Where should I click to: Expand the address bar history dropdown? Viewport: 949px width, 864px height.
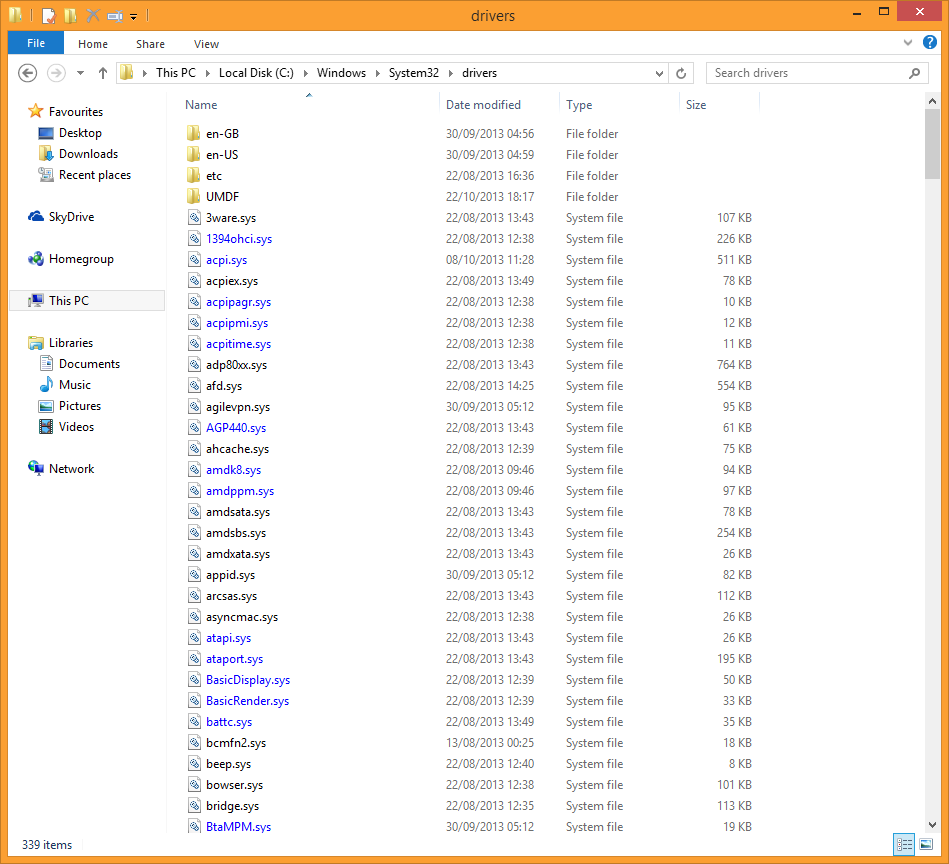659,73
